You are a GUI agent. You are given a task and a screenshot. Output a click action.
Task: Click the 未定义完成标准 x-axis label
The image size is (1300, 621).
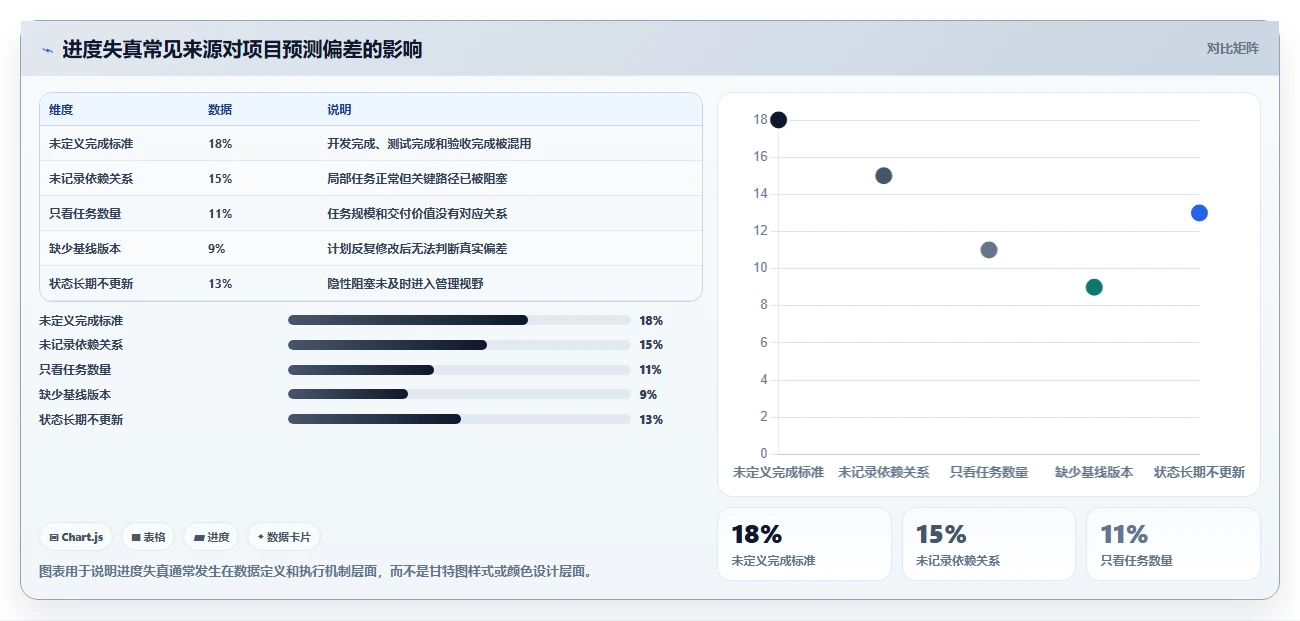click(x=779, y=472)
